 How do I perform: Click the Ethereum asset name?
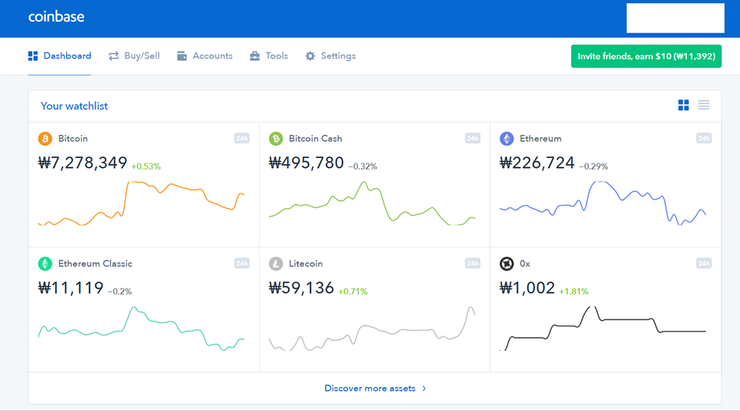[540, 139]
